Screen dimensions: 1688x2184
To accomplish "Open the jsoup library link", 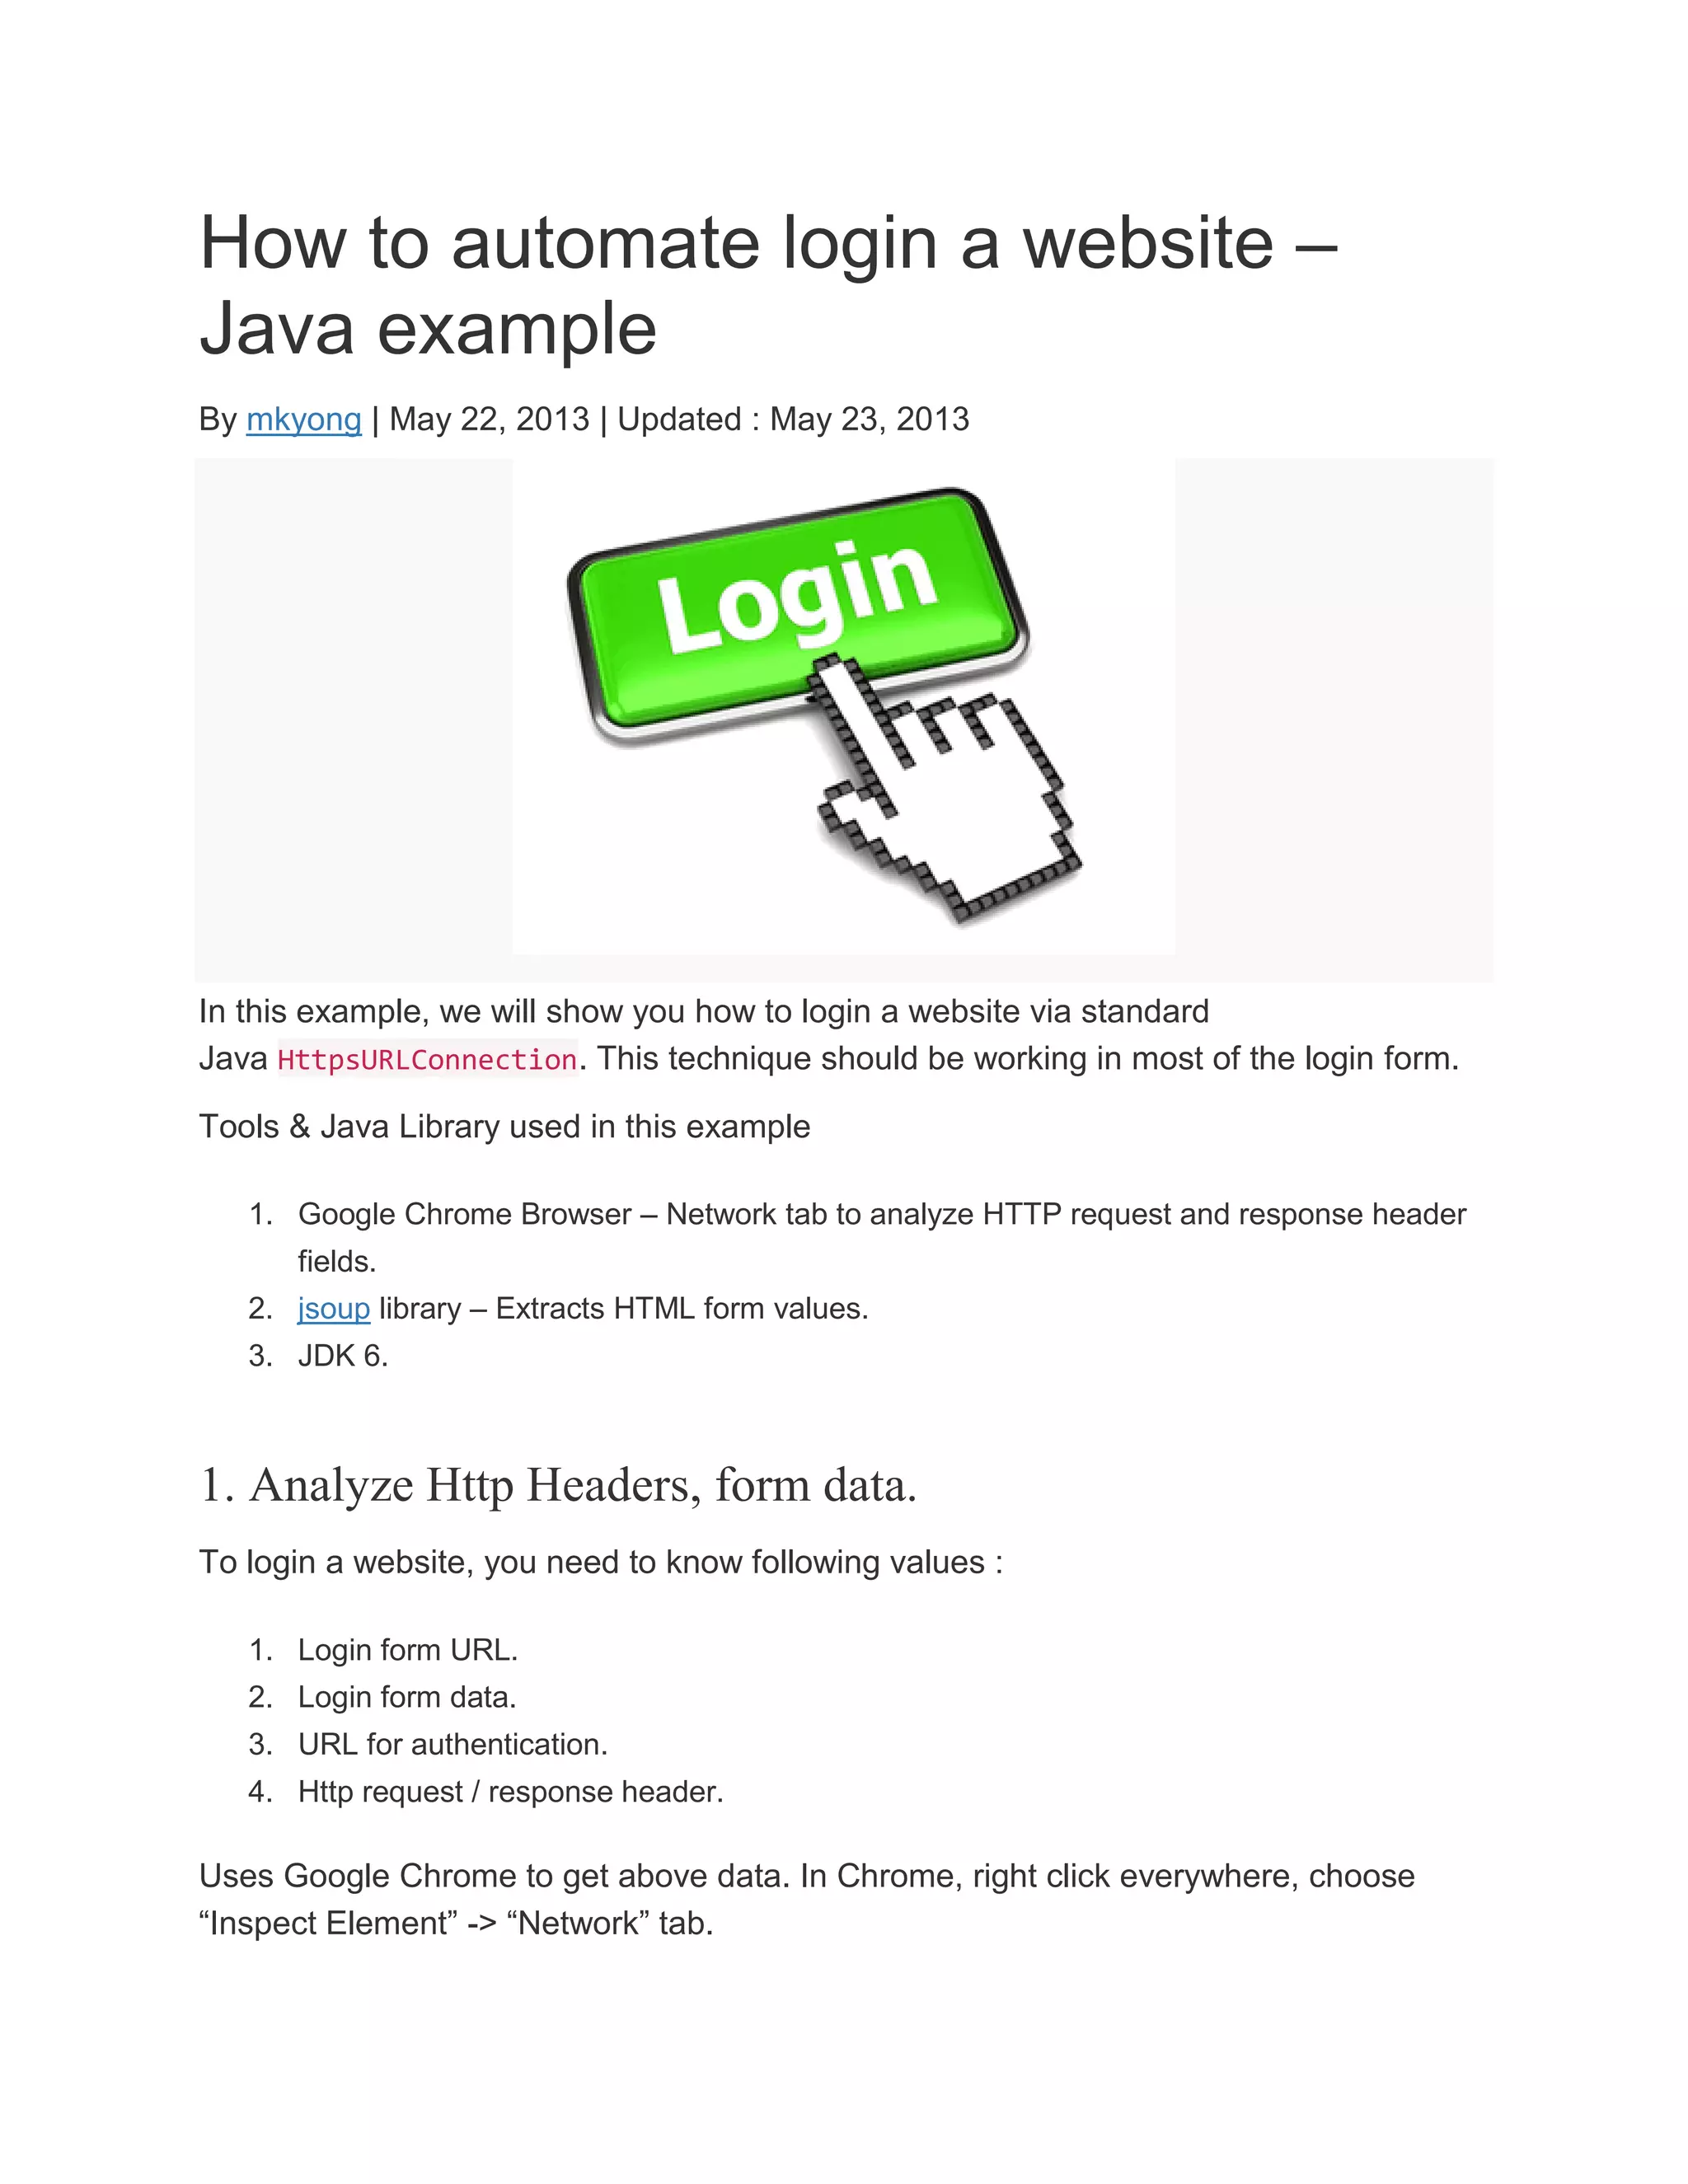I will [x=334, y=1308].
